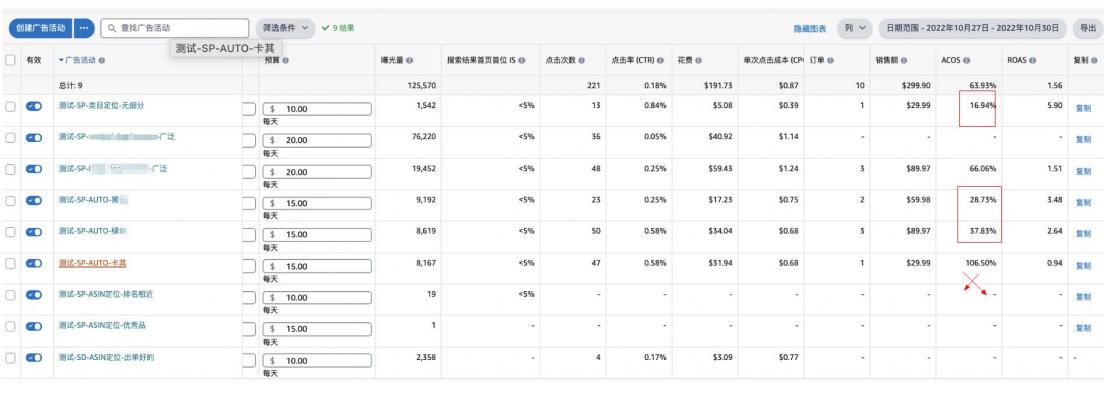Click the 点击率 (CTR) info icon
Screen dimensions: 1104x405
[x=661, y=60]
